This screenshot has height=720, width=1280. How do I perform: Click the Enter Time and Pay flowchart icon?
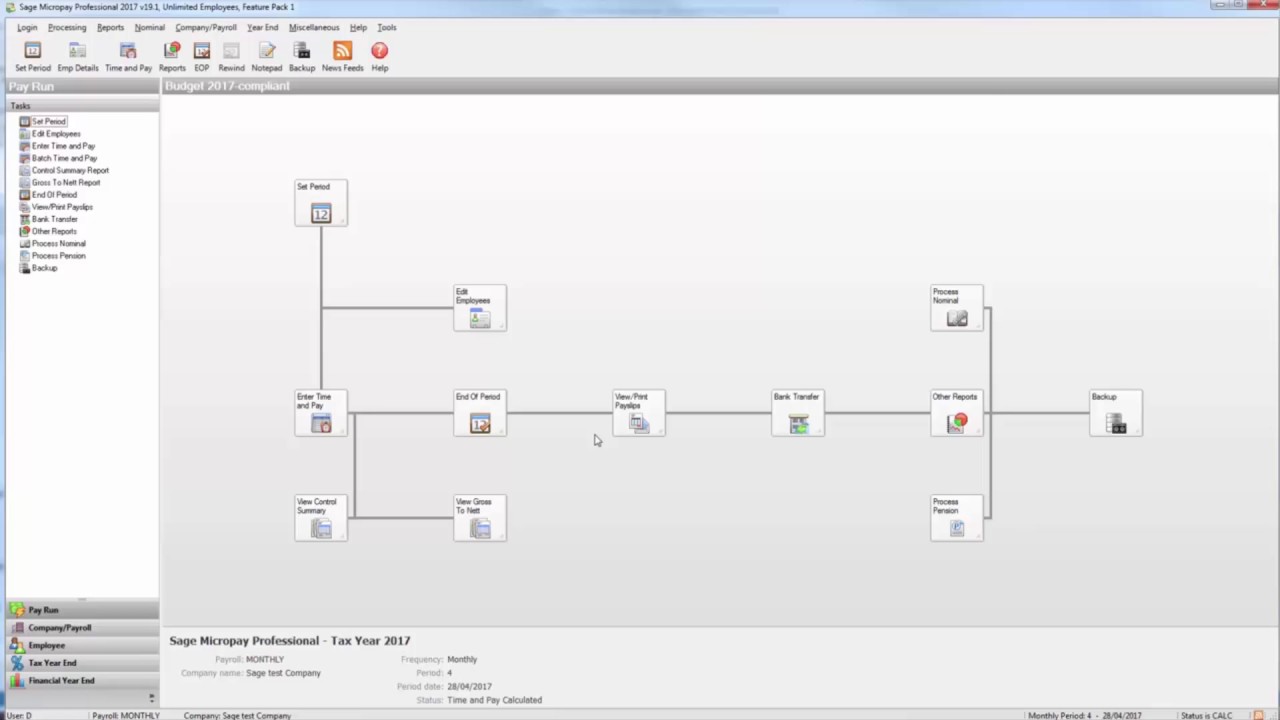(x=321, y=413)
